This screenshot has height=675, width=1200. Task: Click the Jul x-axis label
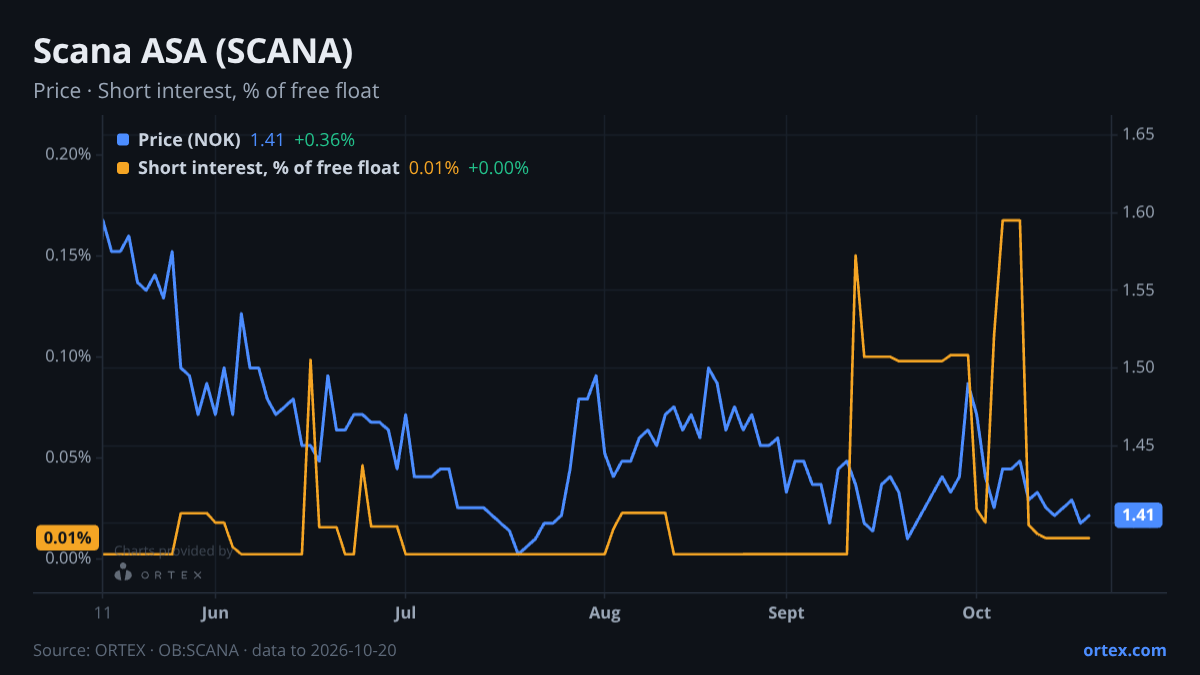click(405, 613)
